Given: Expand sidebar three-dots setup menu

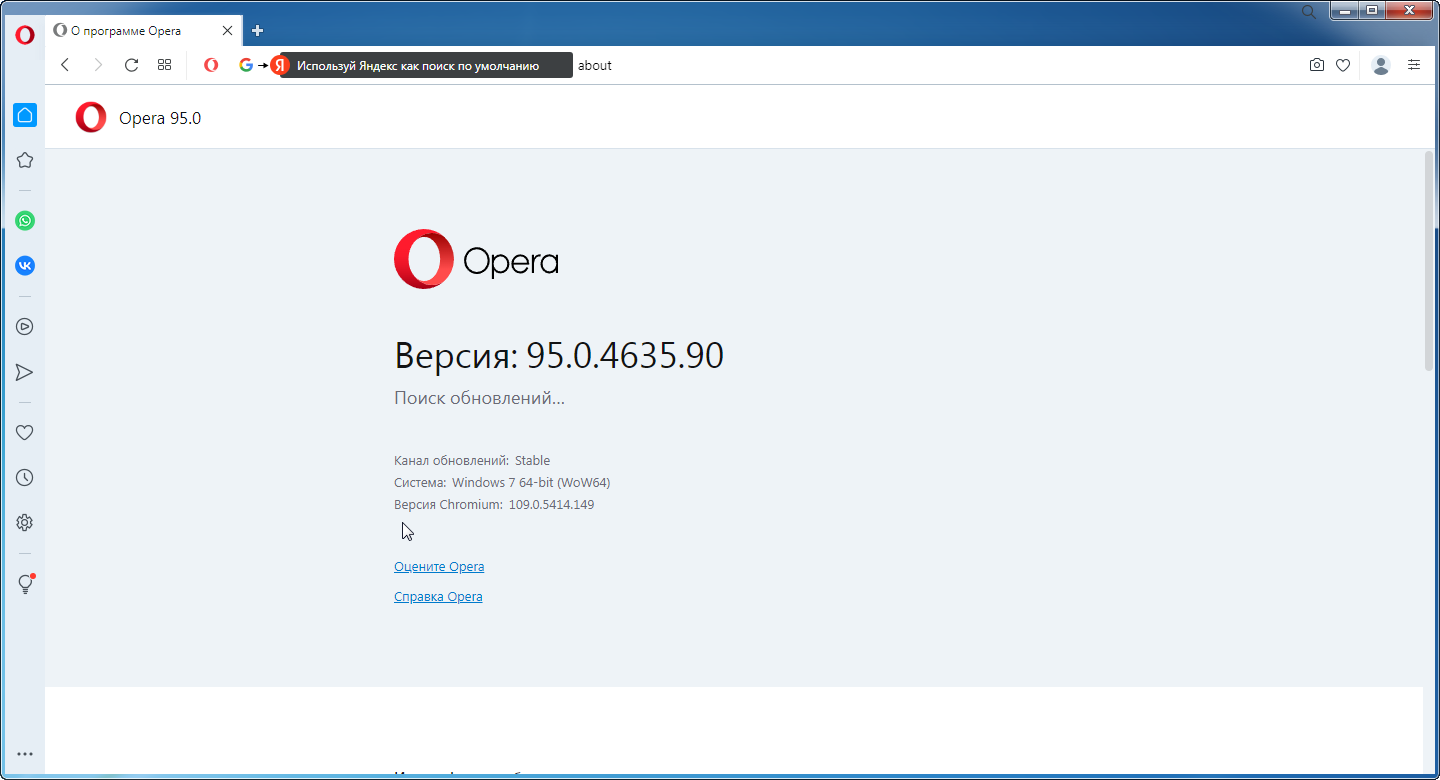Looking at the screenshot, I should click(25, 754).
